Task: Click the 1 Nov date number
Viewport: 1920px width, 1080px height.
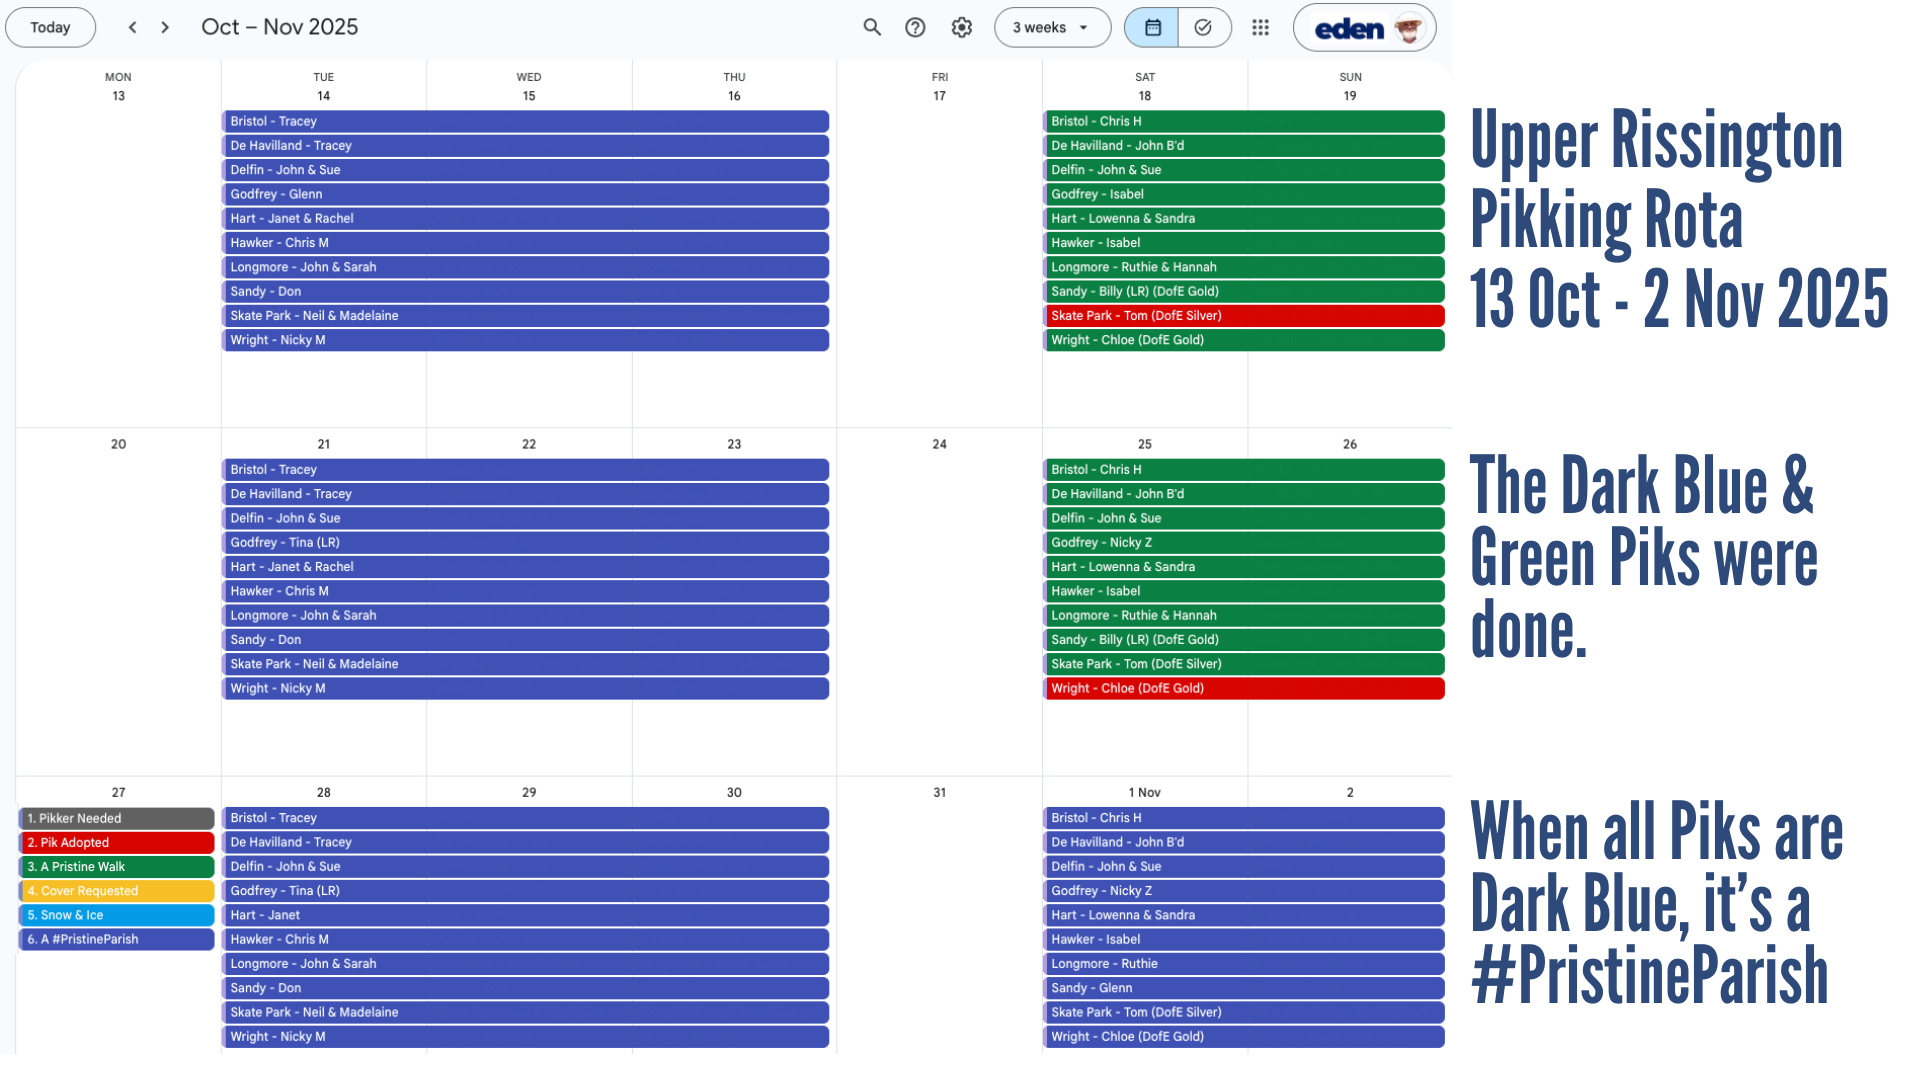Action: point(1144,792)
